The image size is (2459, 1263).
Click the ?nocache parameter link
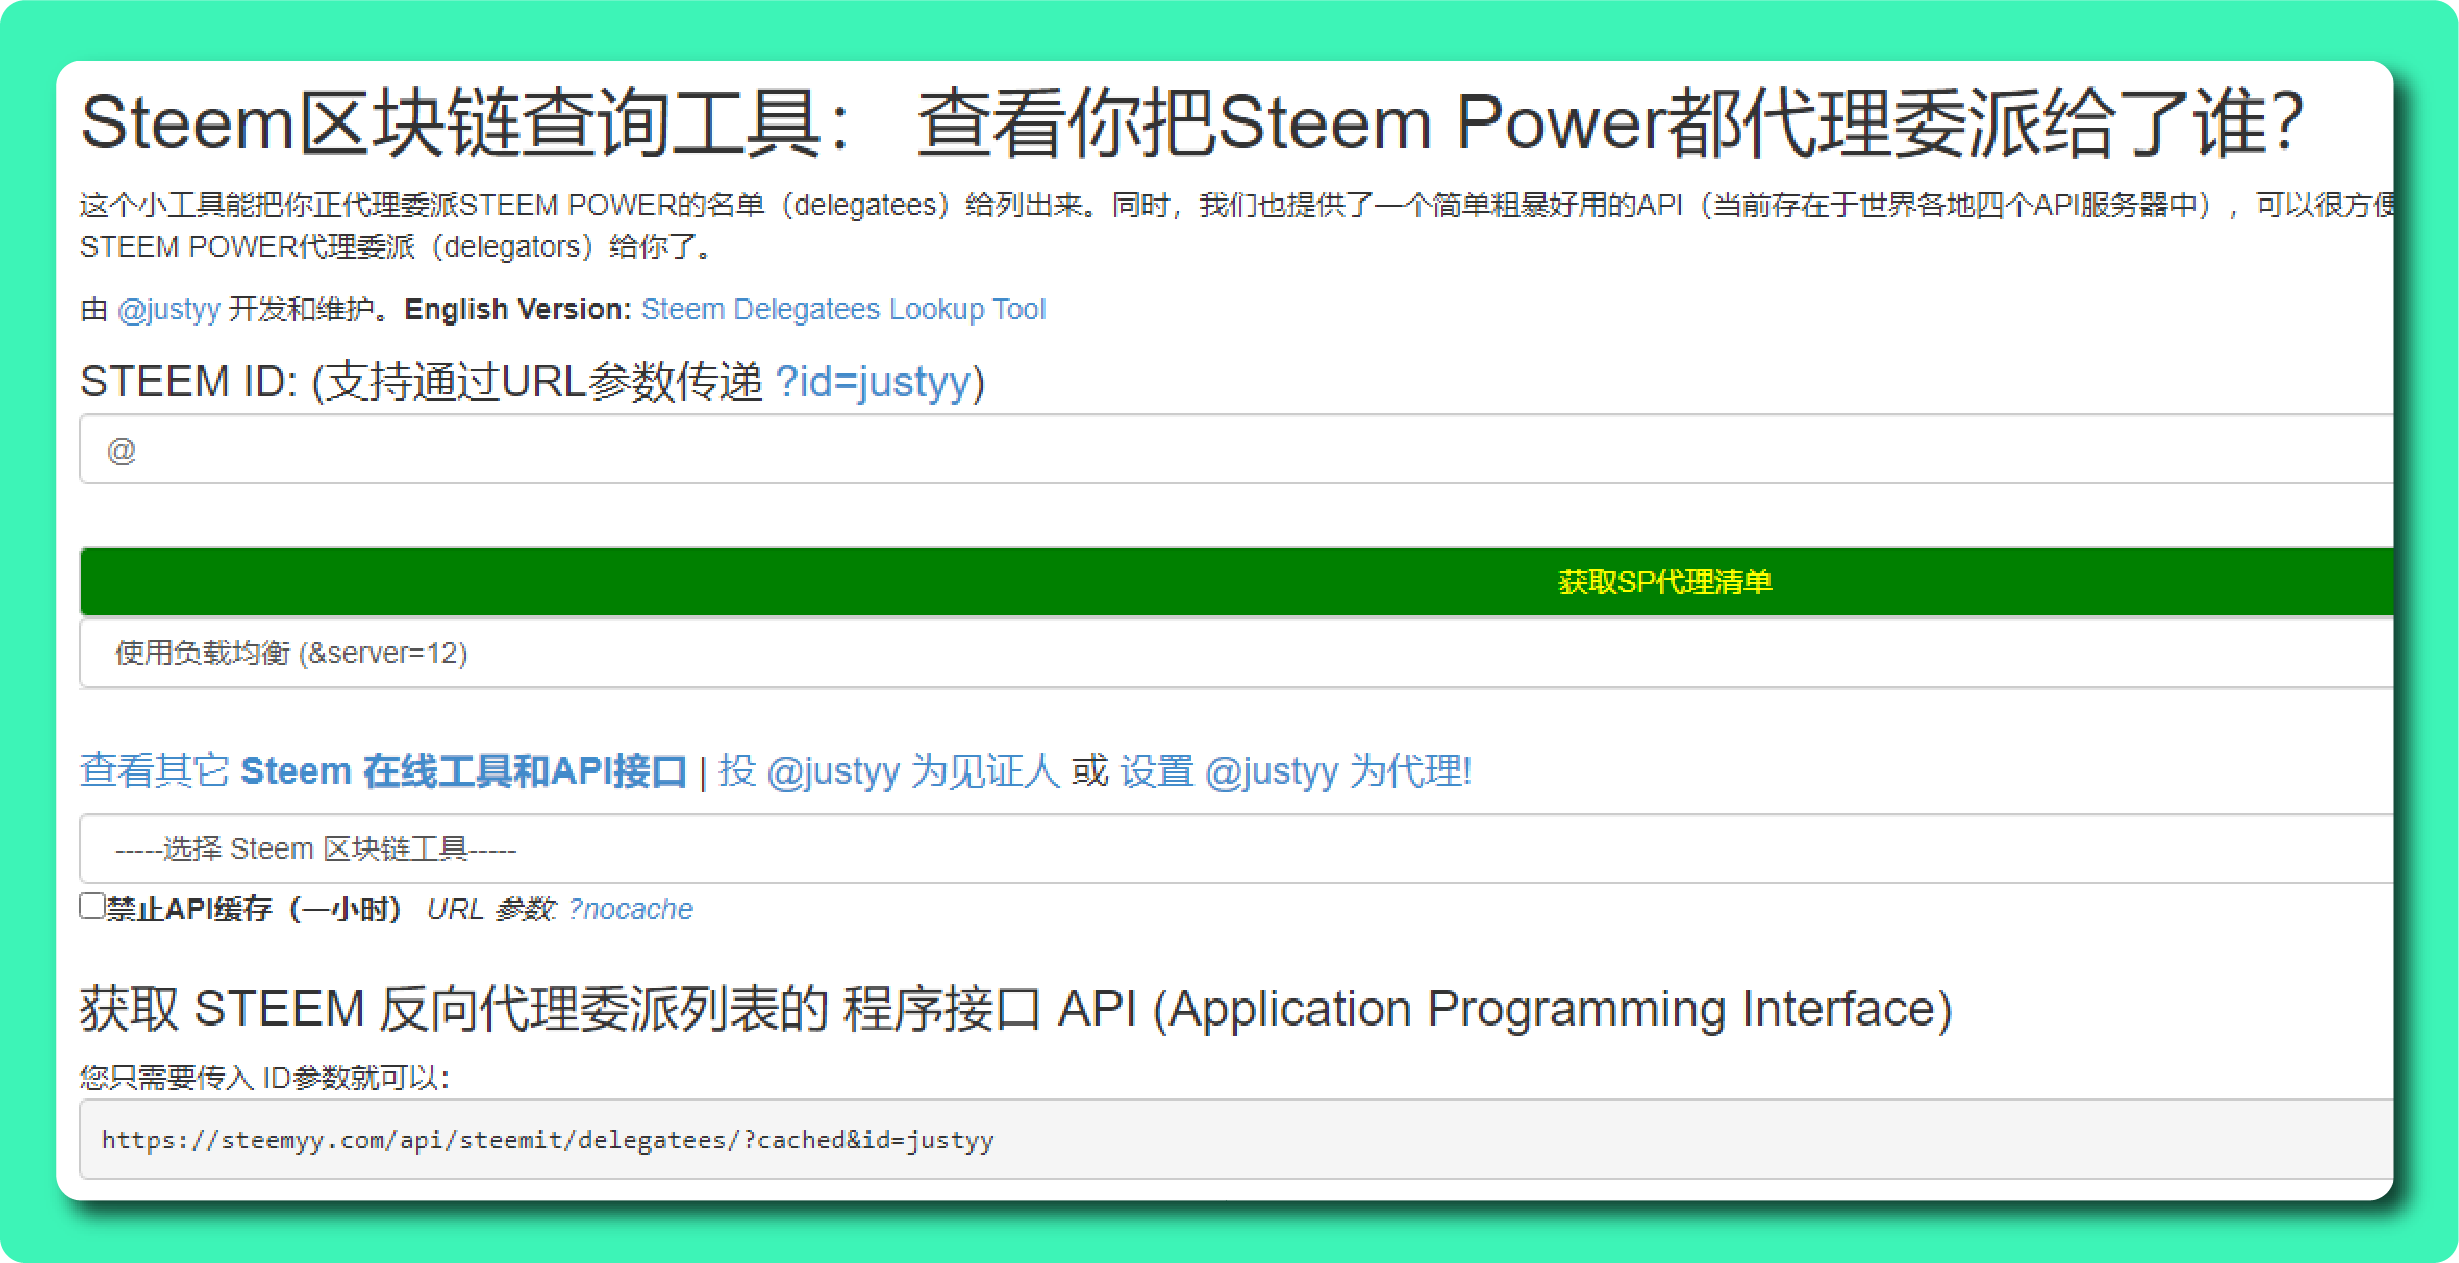(630, 909)
